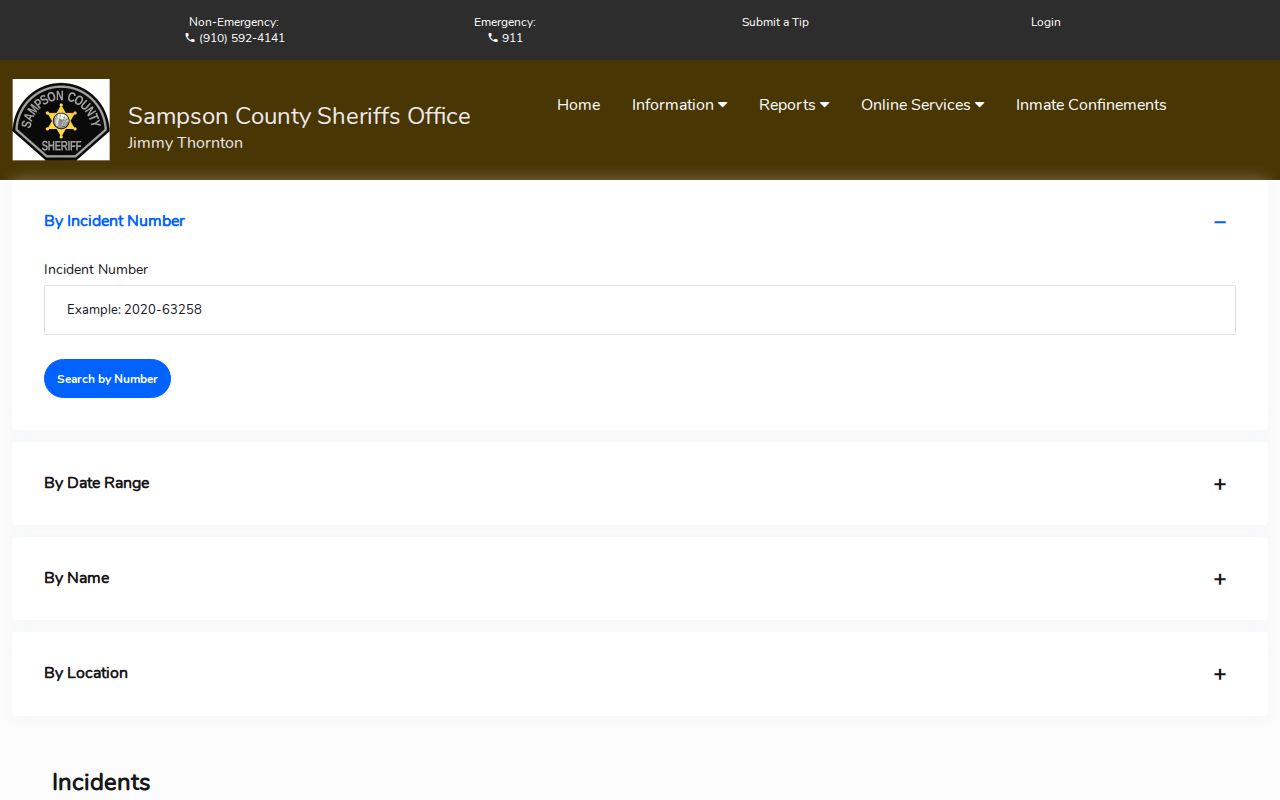Expand By Date Range with plus icon
The width and height of the screenshot is (1280, 800).
pyautogui.click(x=1220, y=484)
